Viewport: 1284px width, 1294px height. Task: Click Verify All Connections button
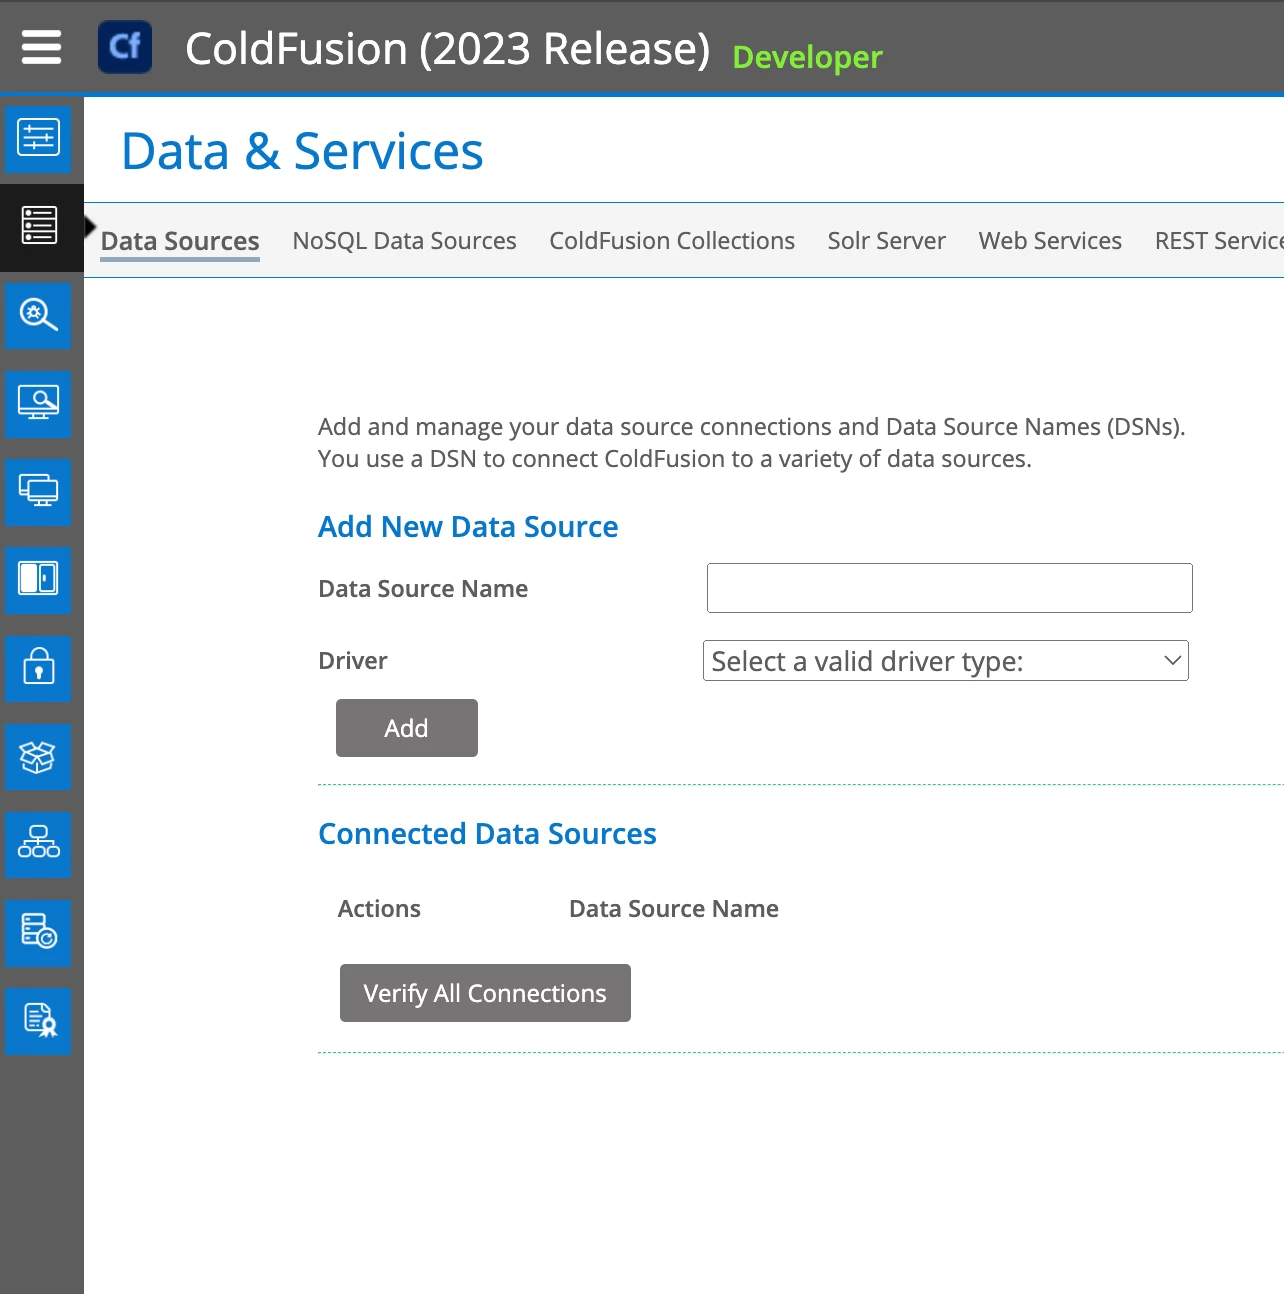click(x=485, y=993)
